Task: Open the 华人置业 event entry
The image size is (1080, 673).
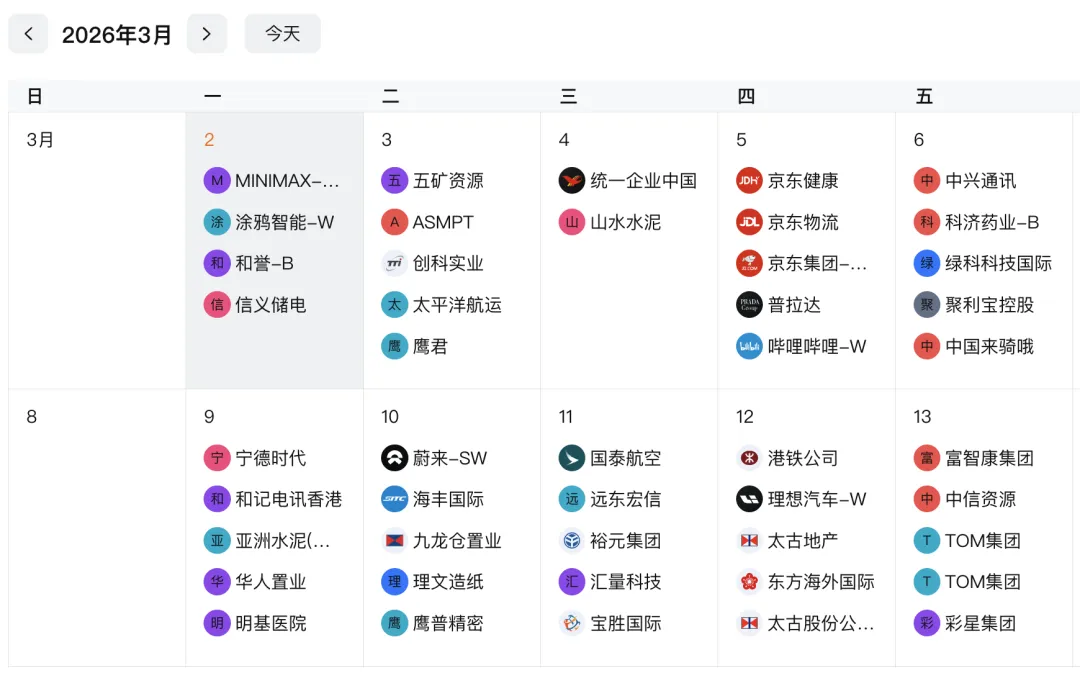Action: [x=256, y=582]
